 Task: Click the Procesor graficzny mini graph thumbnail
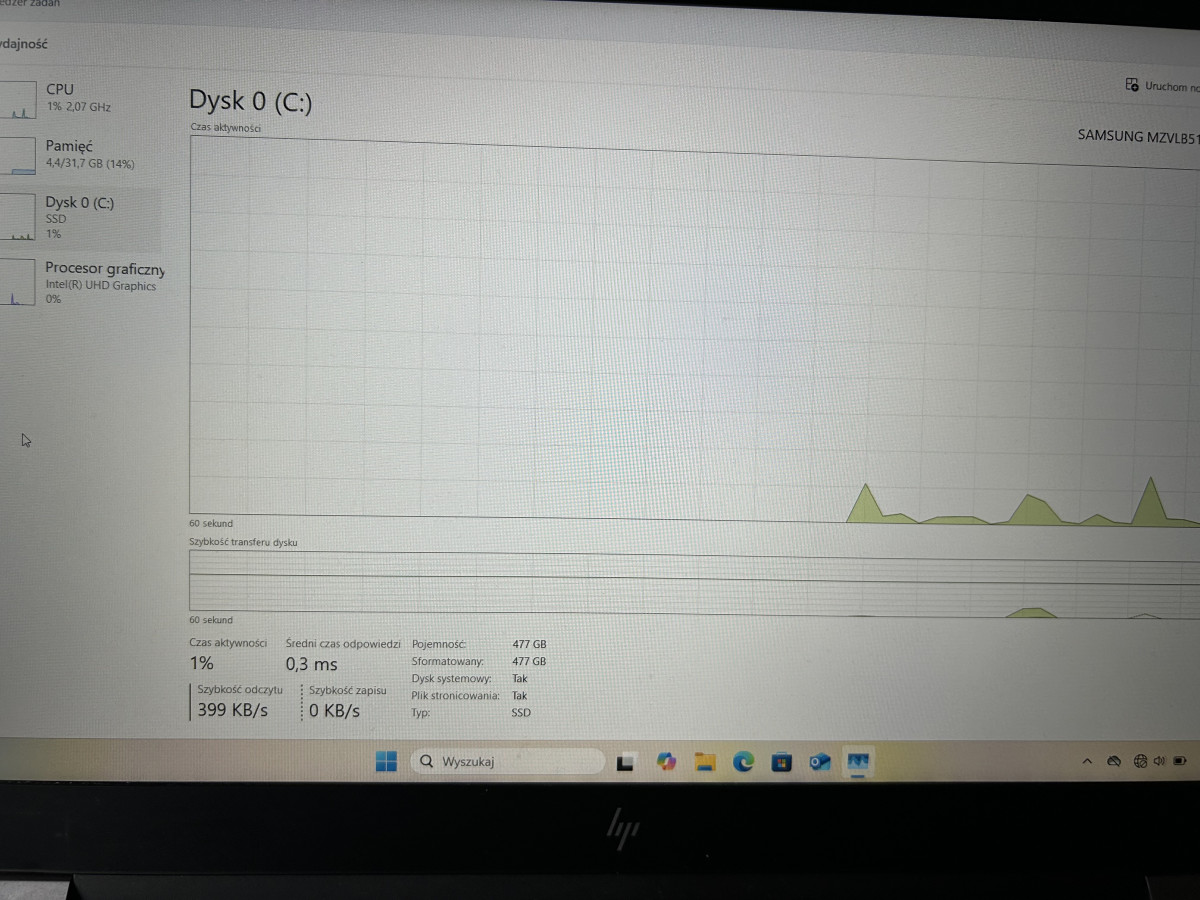pyautogui.click(x=18, y=284)
